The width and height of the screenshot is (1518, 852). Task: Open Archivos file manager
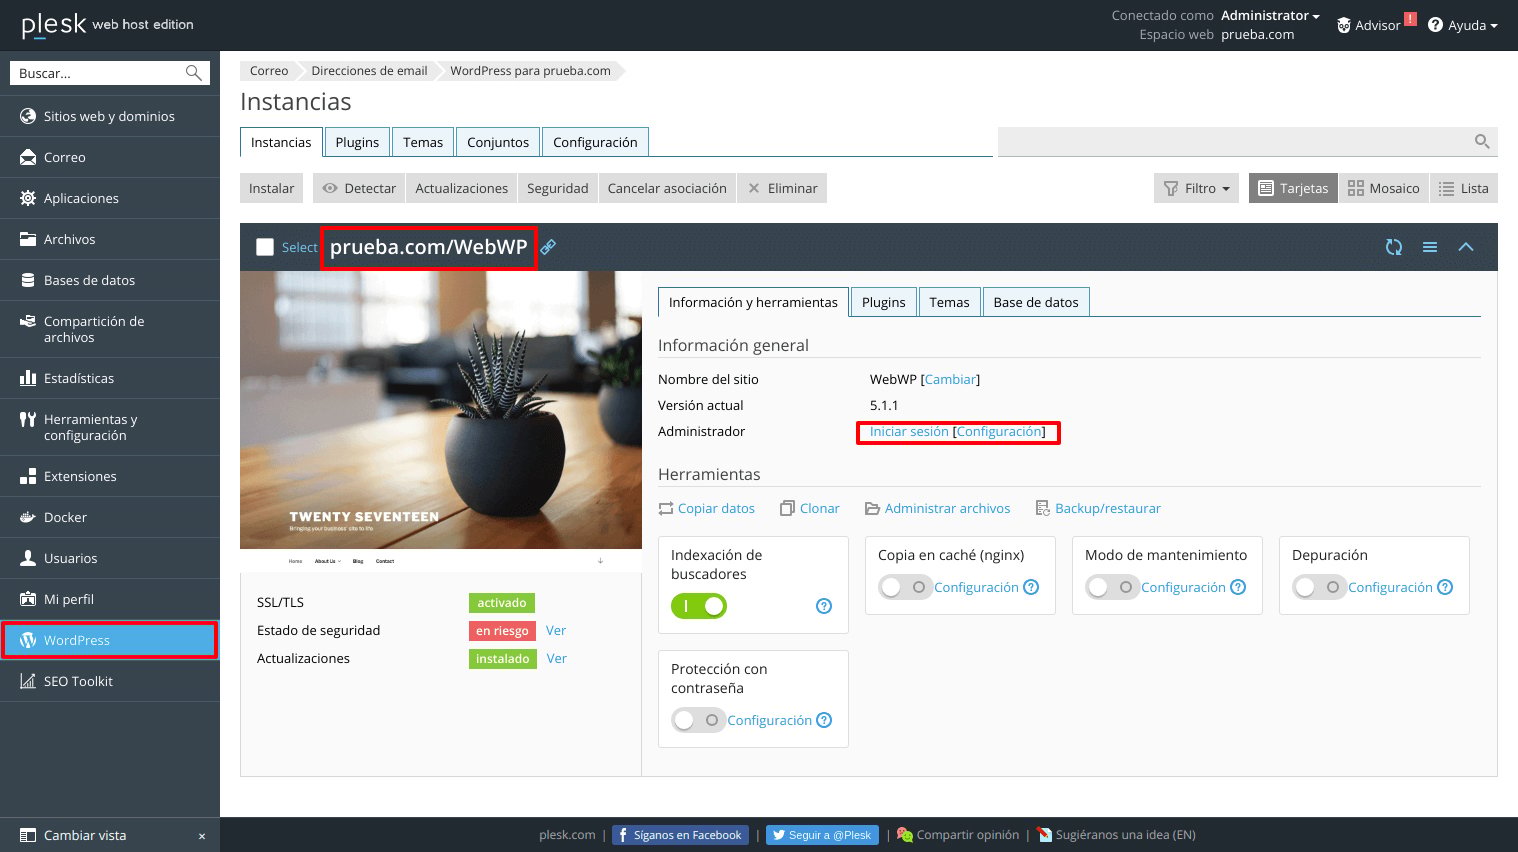(109, 239)
